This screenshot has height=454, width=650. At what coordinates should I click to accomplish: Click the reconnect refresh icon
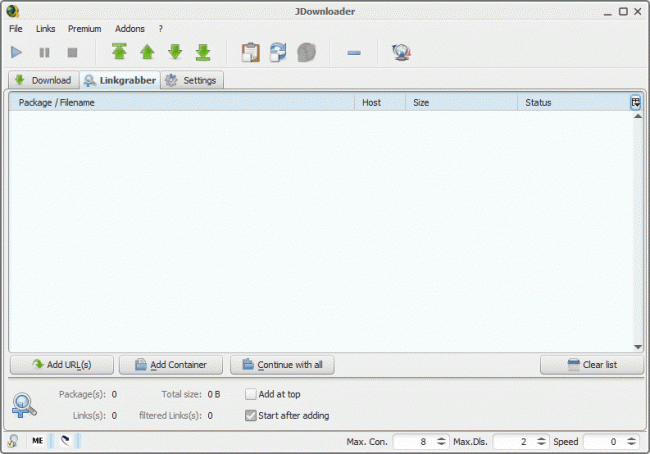278,52
